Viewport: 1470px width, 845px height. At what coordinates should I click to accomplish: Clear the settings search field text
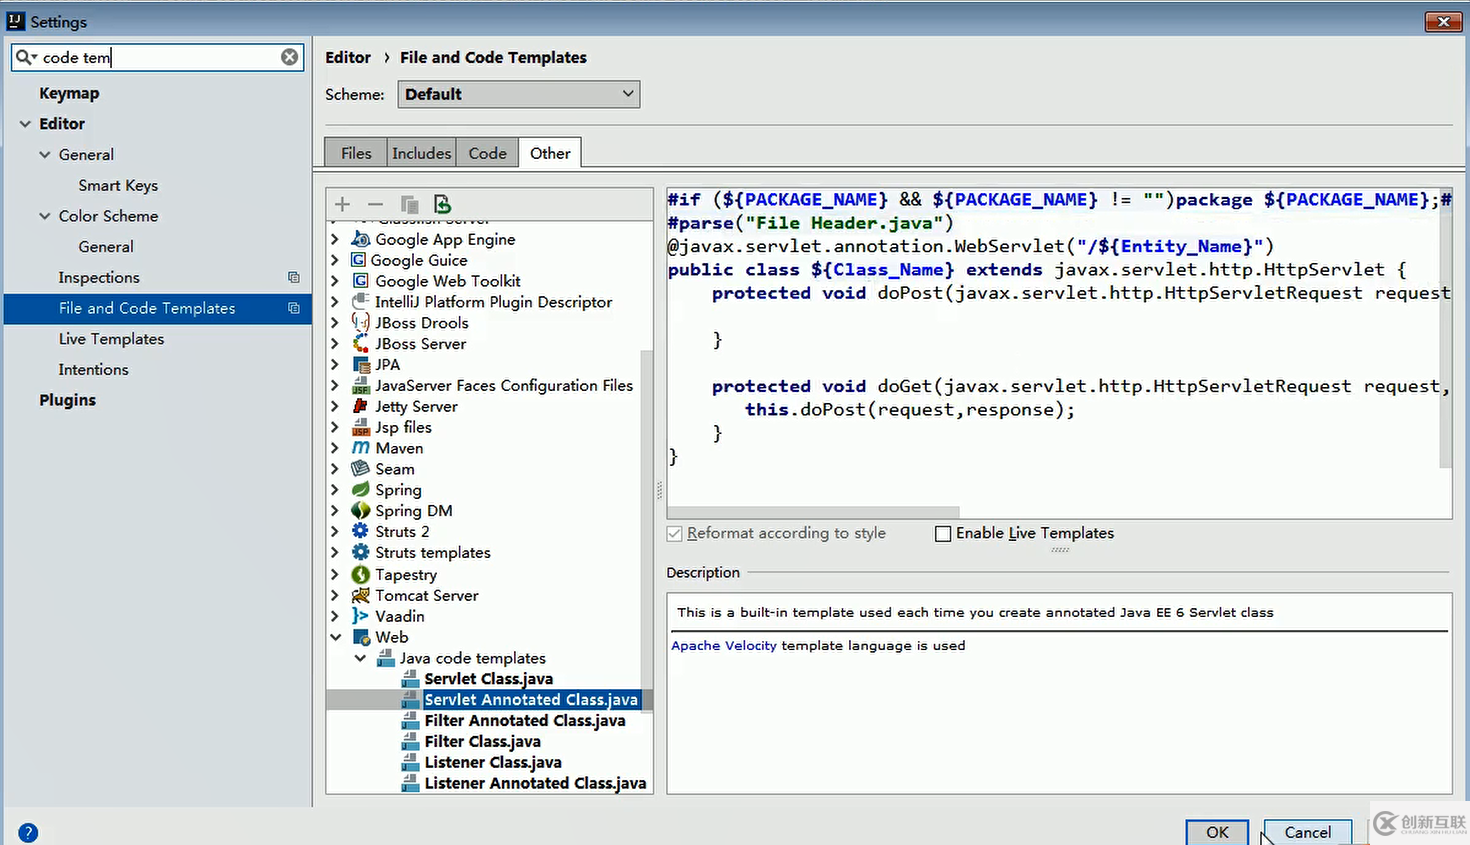289,57
